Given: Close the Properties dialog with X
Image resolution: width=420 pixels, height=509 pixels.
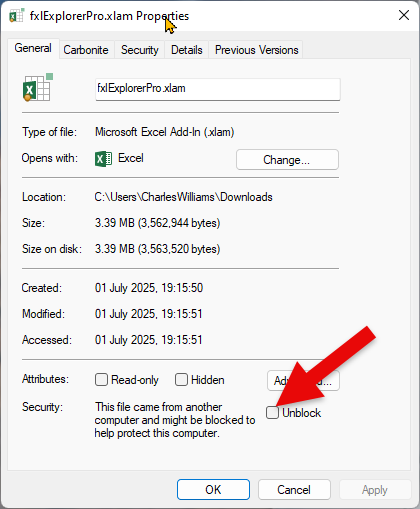Looking at the screenshot, I should (404, 15).
